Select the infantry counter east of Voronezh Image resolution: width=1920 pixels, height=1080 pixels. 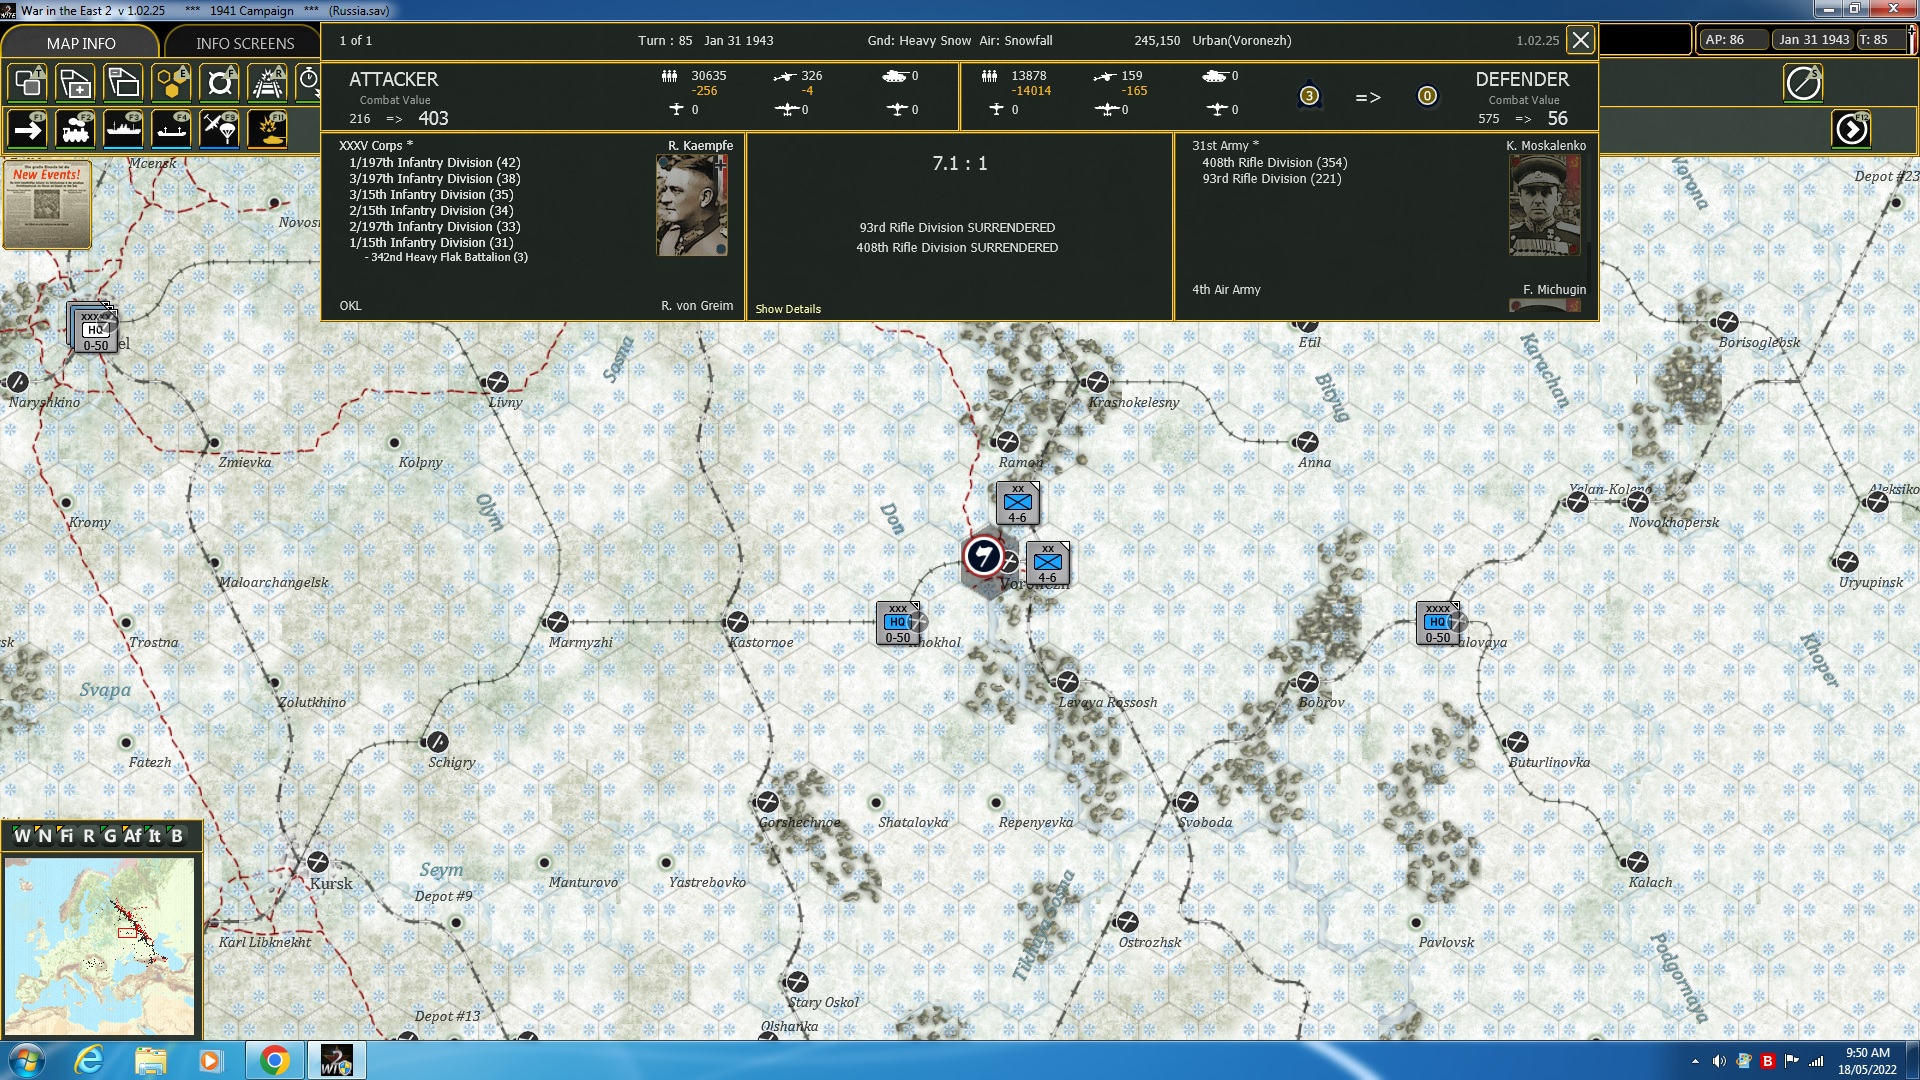(x=1048, y=563)
